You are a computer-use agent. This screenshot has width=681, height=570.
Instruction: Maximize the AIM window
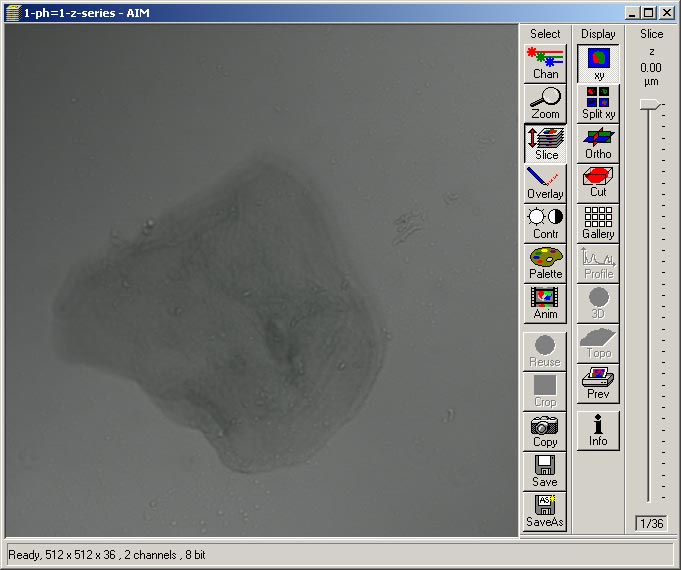pyautogui.click(x=648, y=13)
